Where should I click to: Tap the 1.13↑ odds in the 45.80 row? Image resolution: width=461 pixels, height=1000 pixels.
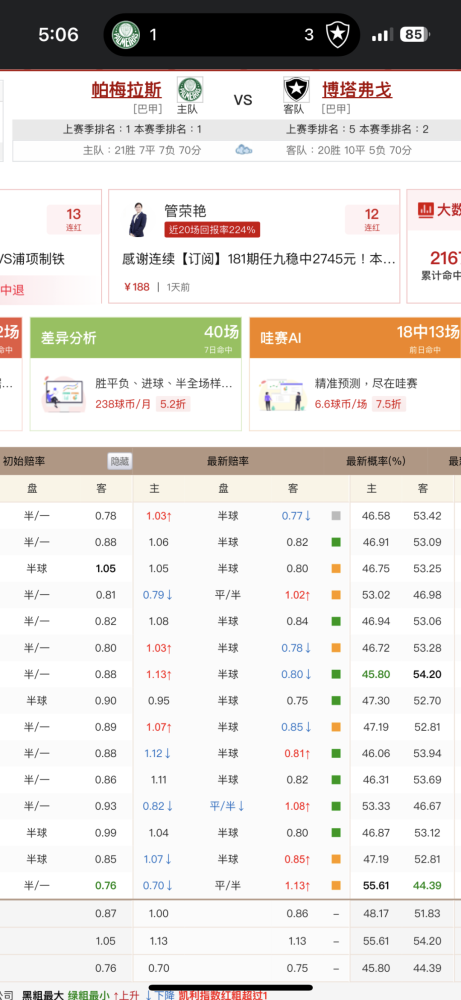click(x=159, y=674)
